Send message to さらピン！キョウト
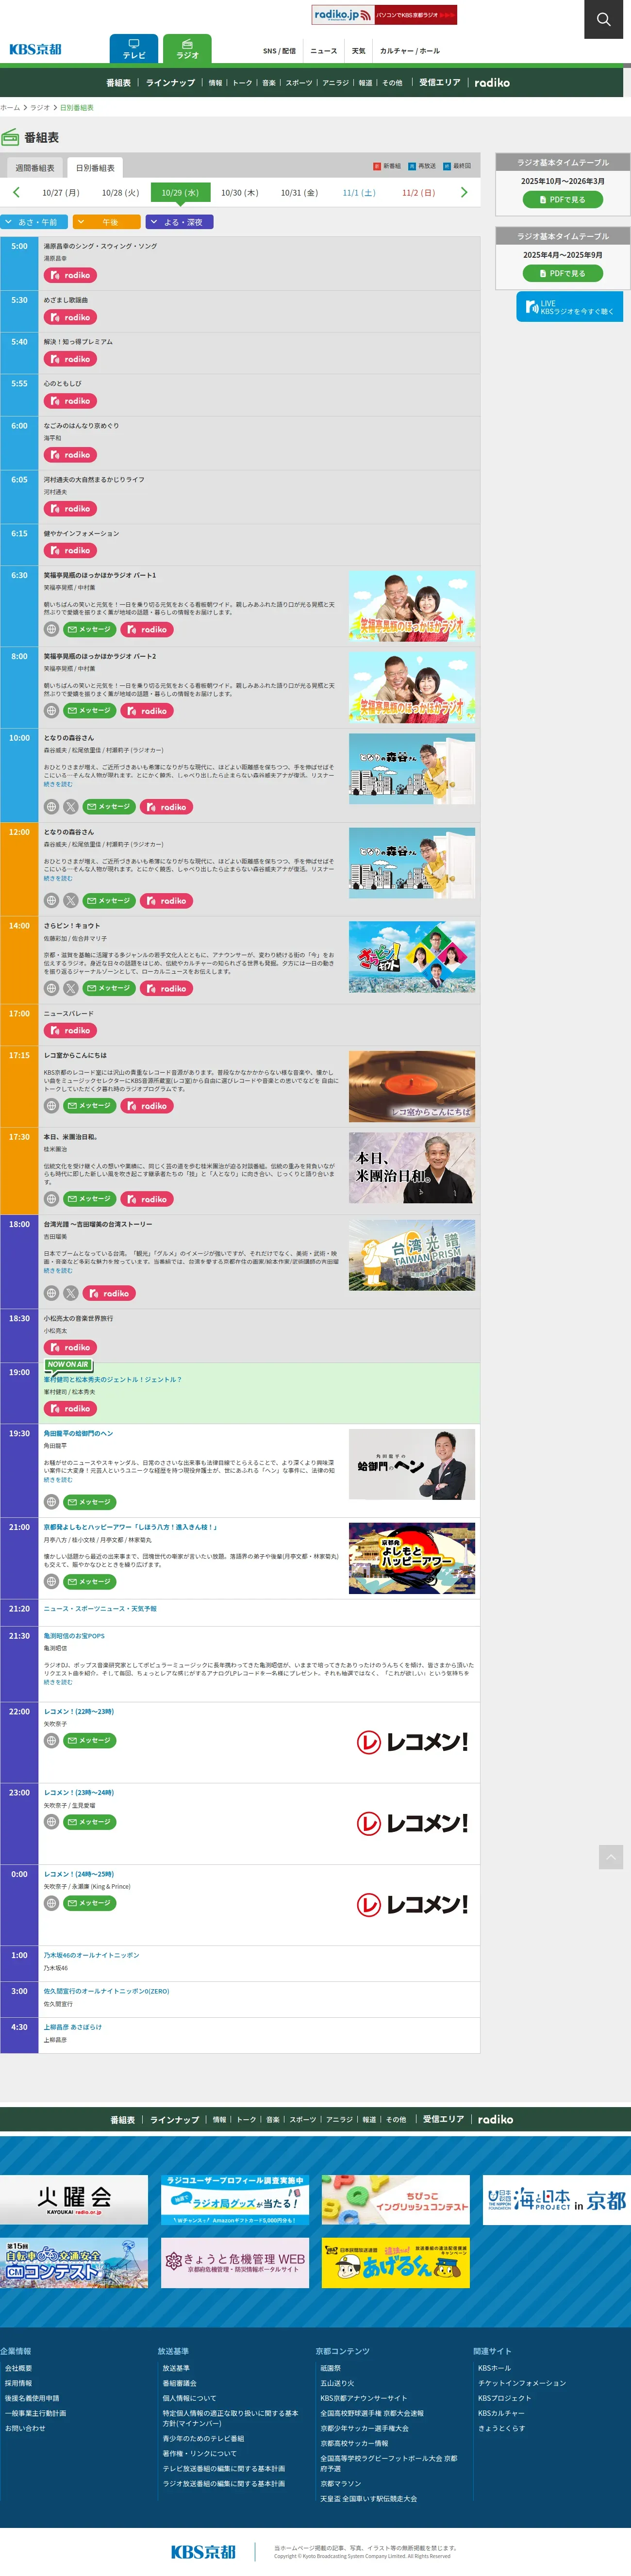The width and height of the screenshot is (631, 2576). click(x=108, y=988)
